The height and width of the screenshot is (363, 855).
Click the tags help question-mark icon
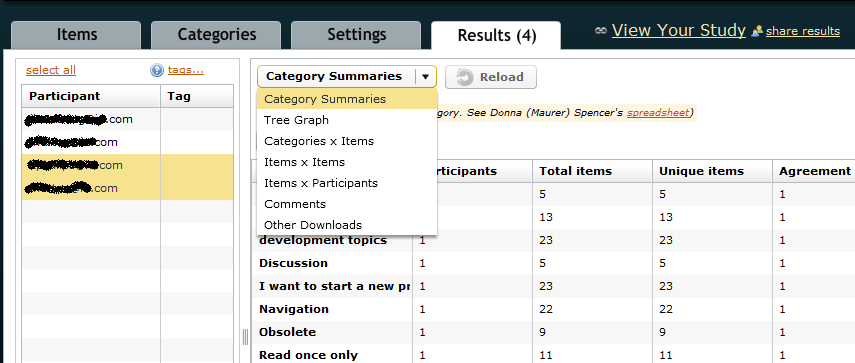pyautogui.click(x=157, y=70)
